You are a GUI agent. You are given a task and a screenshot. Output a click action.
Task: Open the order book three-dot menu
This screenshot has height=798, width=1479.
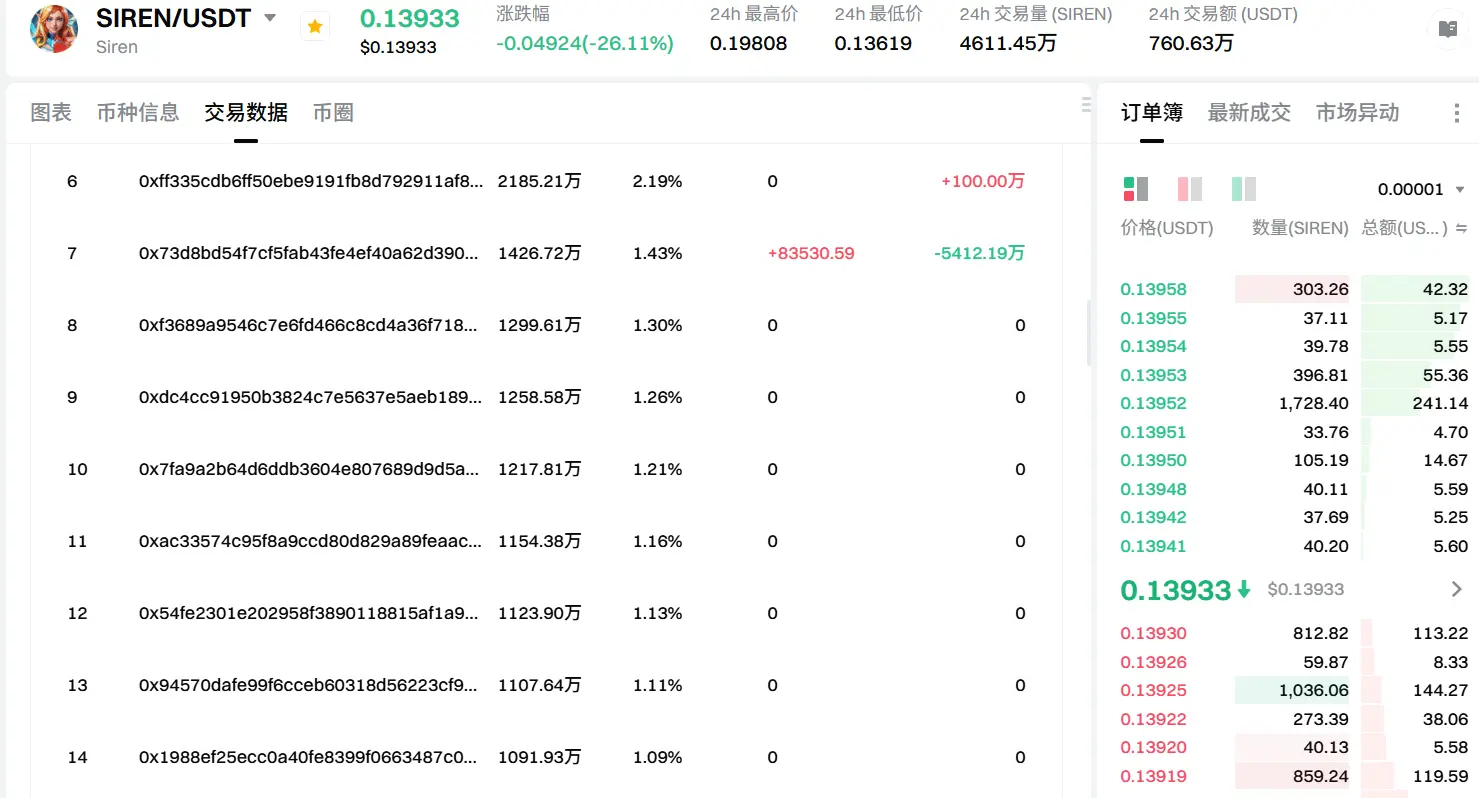click(1456, 113)
